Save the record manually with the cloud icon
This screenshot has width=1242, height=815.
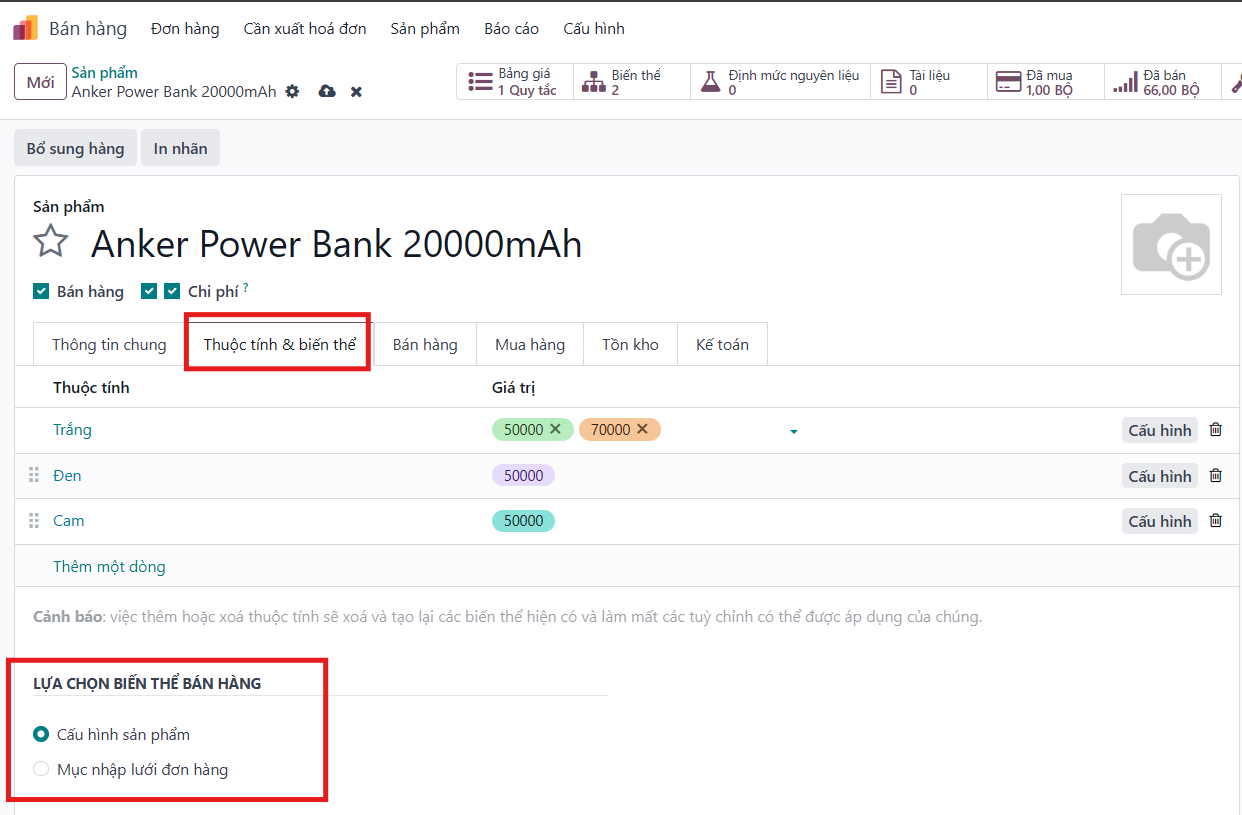[327, 91]
